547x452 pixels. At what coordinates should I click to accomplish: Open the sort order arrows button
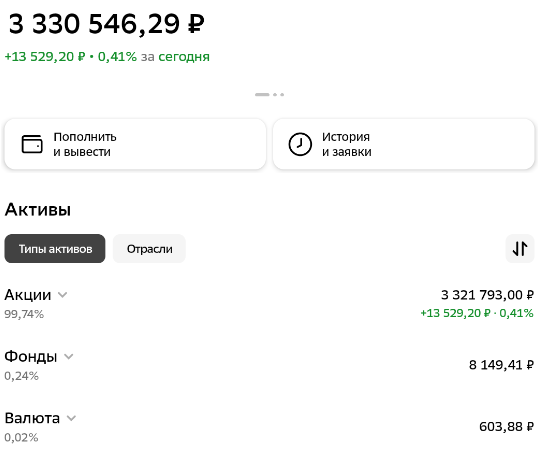click(x=520, y=248)
